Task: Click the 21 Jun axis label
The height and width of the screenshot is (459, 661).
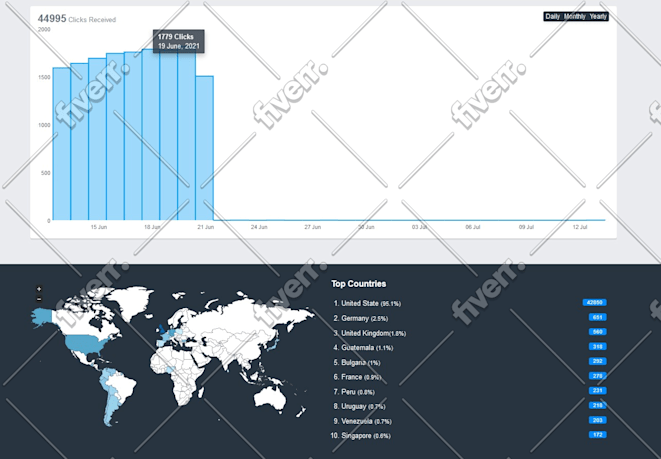Action: tap(206, 227)
